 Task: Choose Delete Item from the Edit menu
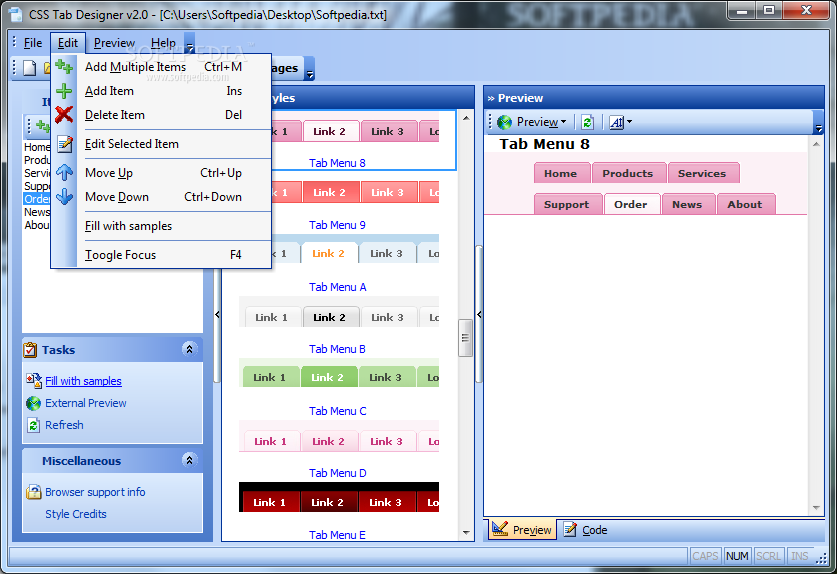click(161, 115)
